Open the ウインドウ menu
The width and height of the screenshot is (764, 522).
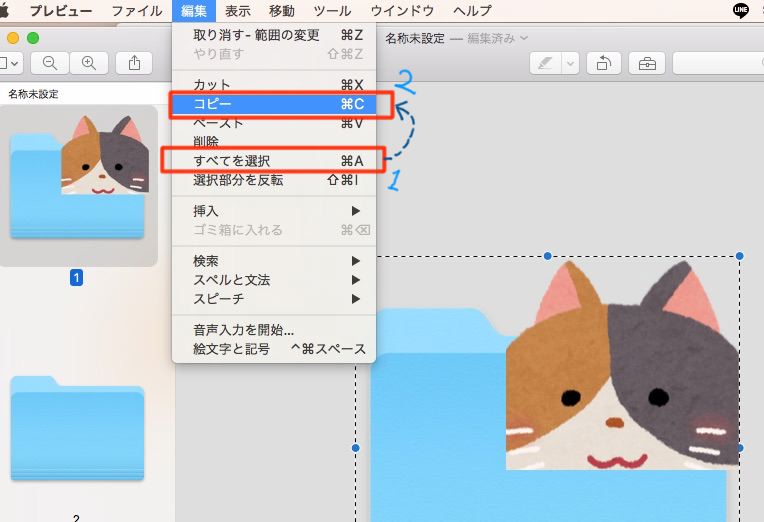pos(402,10)
